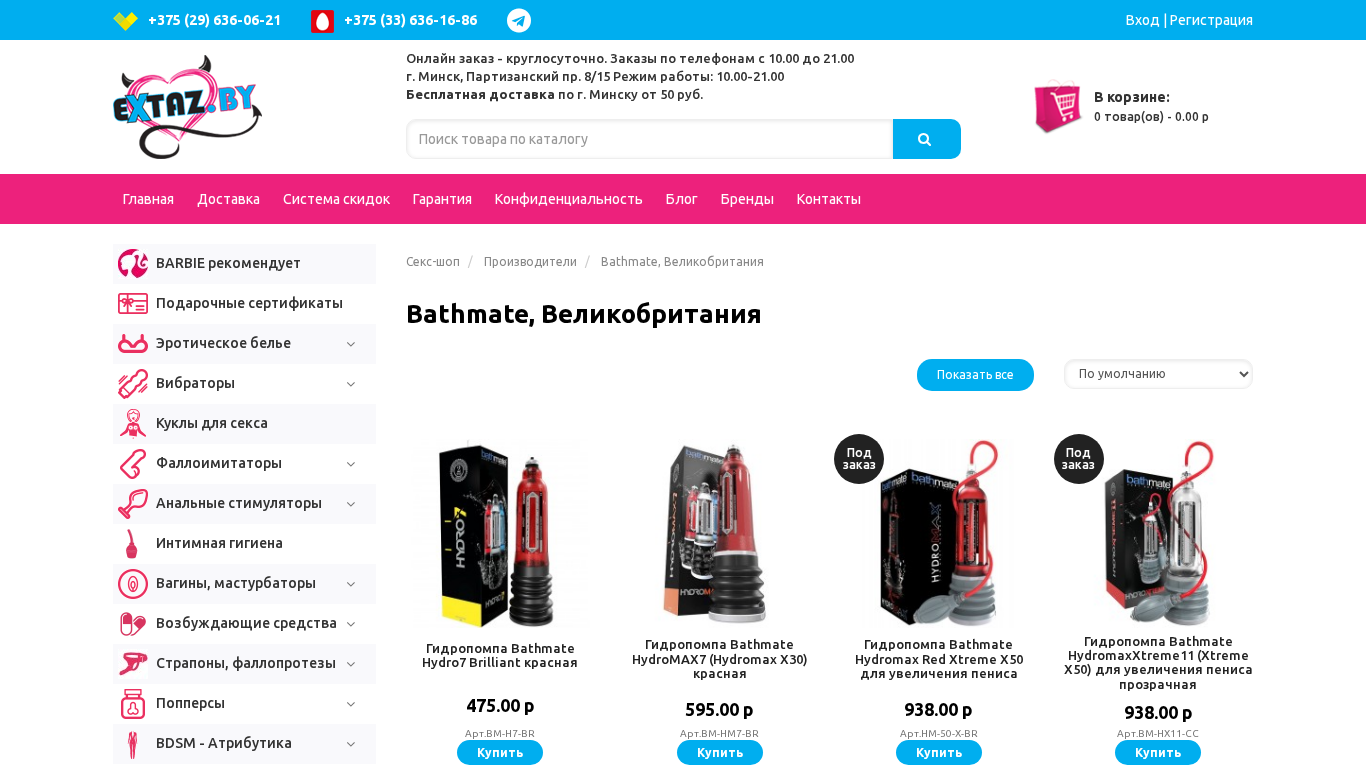Open the pink shopping cart icon
1366x768 pixels.
pos(1057,106)
